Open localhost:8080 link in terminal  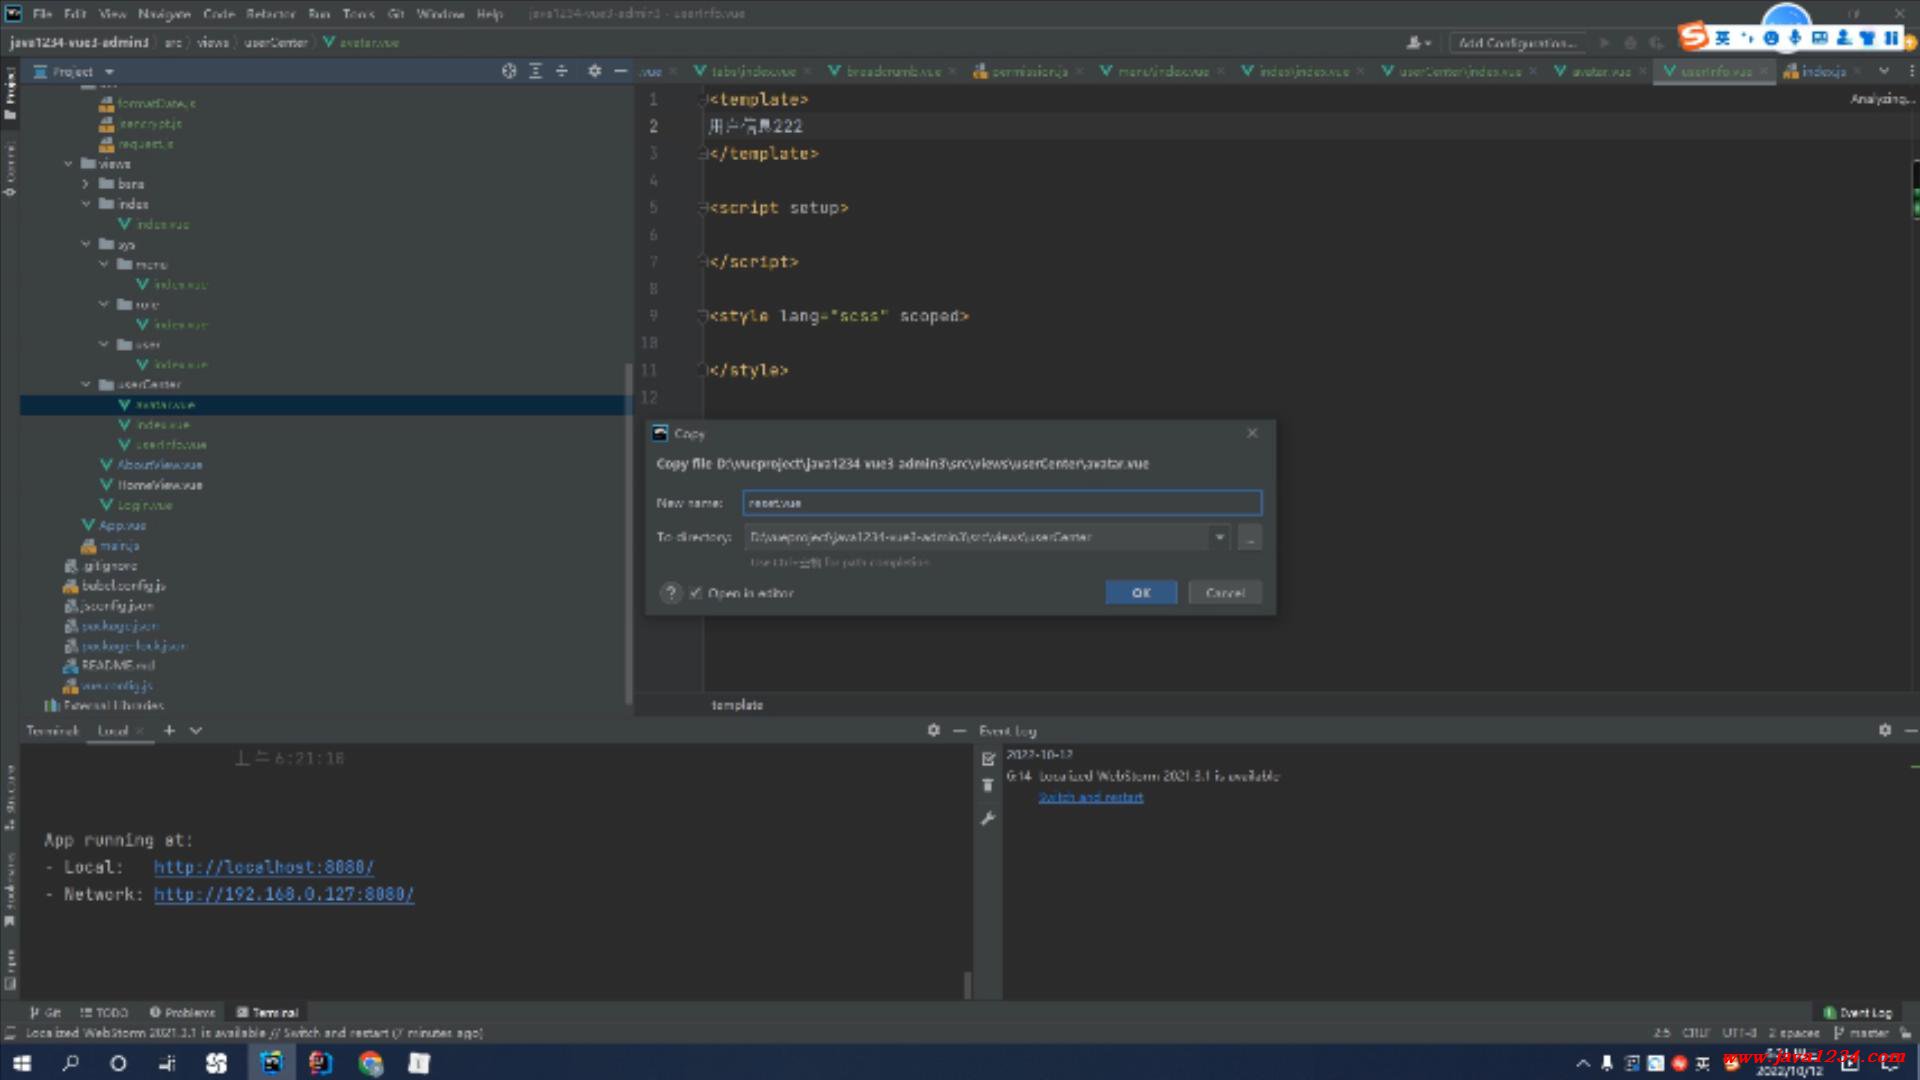point(264,867)
